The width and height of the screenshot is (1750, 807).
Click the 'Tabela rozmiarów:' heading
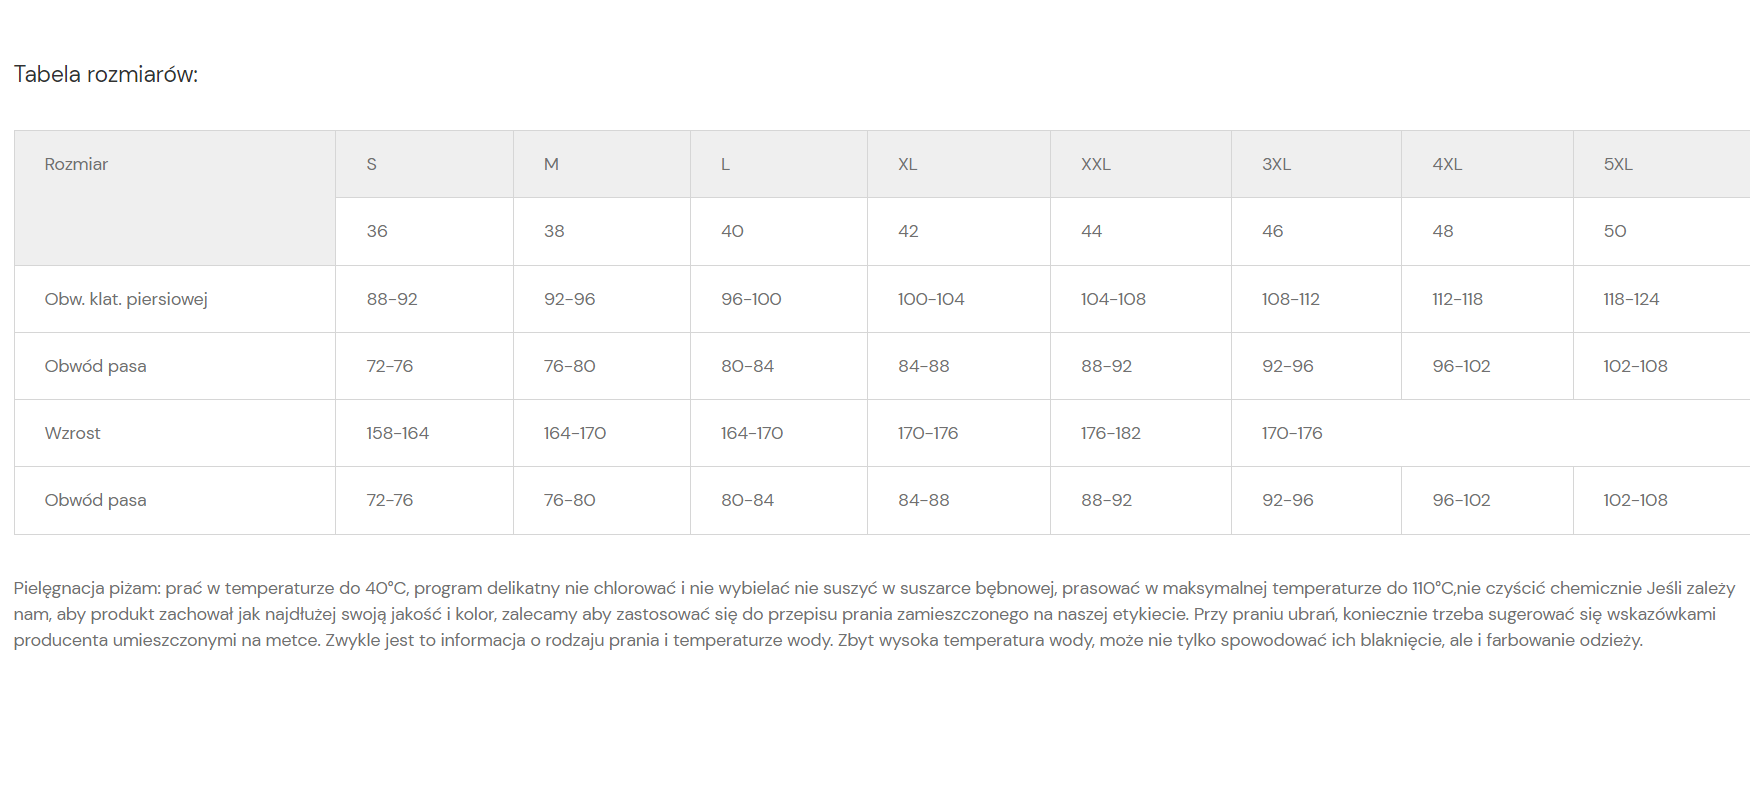point(106,75)
